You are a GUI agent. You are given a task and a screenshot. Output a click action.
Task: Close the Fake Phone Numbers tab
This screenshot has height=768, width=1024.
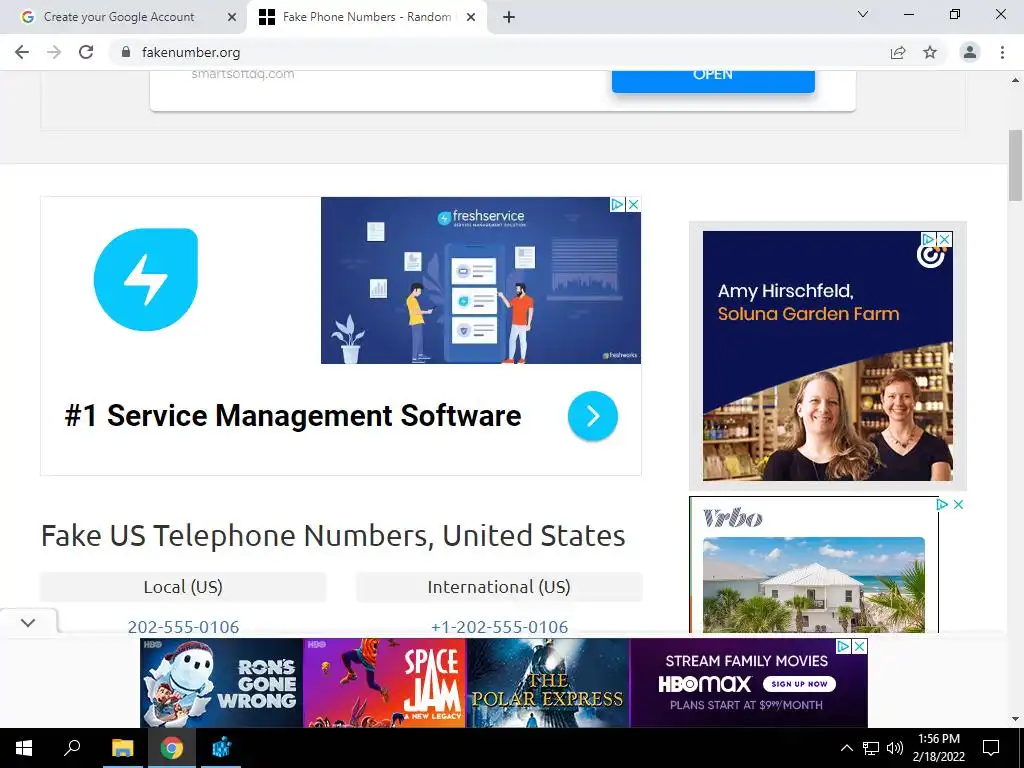pyautogui.click(x=471, y=17)
